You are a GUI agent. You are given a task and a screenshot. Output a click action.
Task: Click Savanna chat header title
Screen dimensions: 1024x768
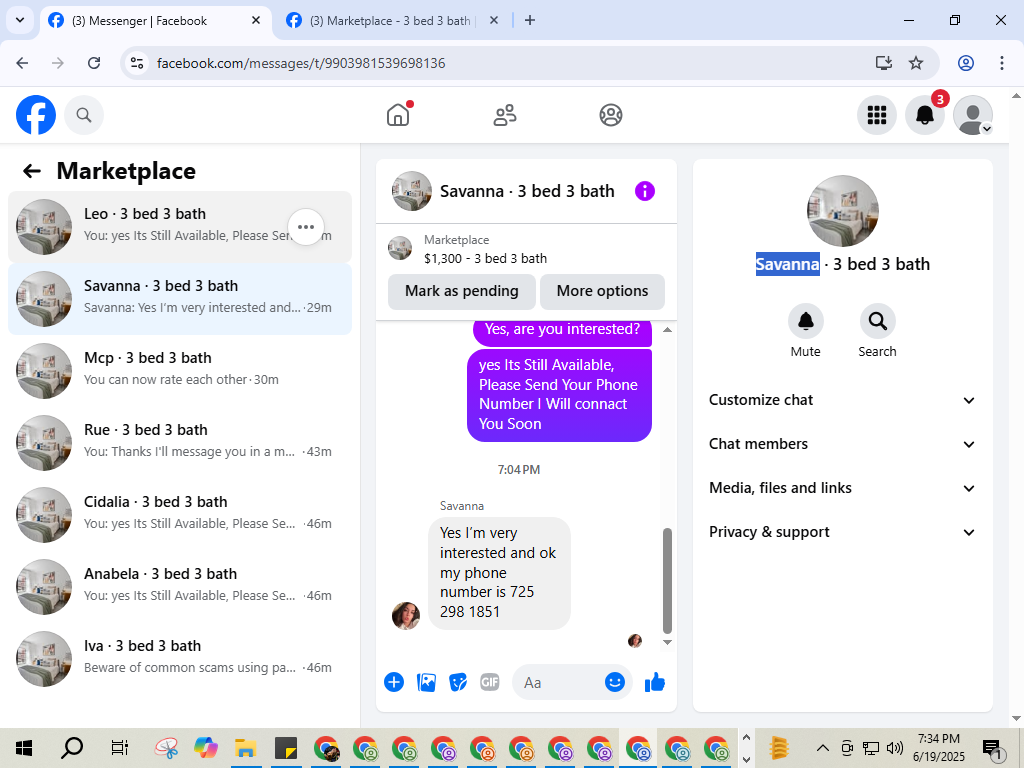527,191
